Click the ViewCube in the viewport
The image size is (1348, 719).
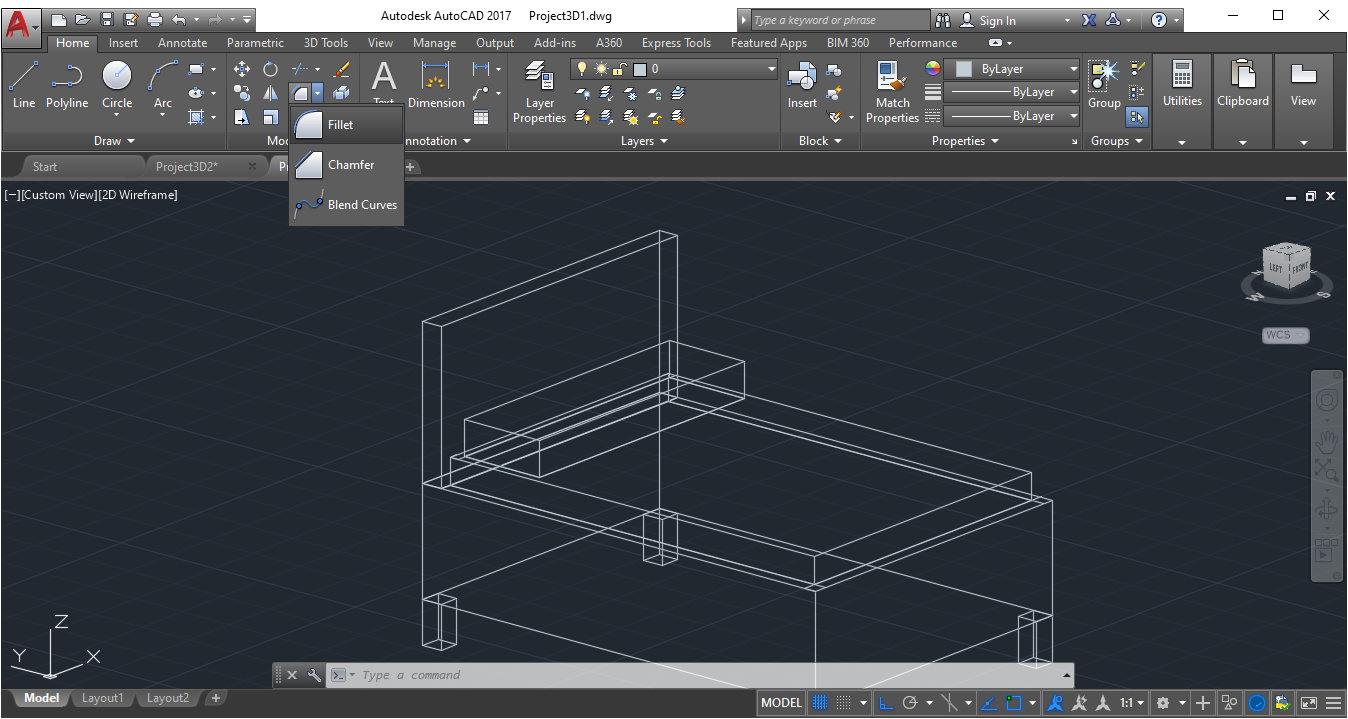coord(1287,268)
